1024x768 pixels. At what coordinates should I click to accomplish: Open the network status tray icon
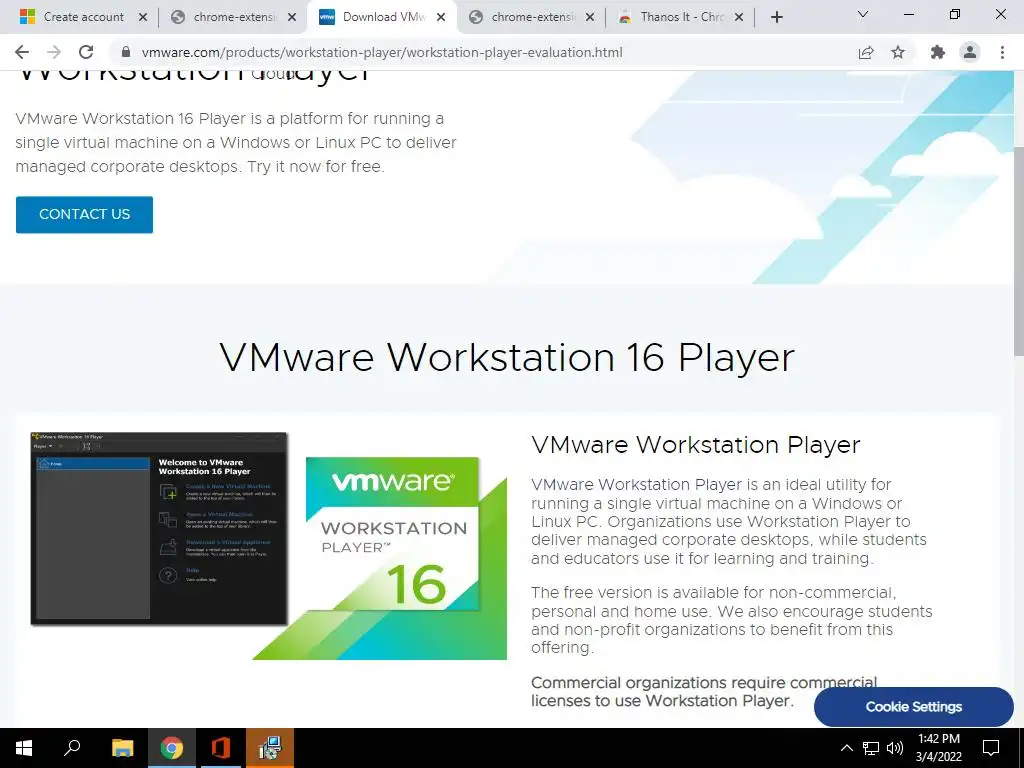coord(871,748)
